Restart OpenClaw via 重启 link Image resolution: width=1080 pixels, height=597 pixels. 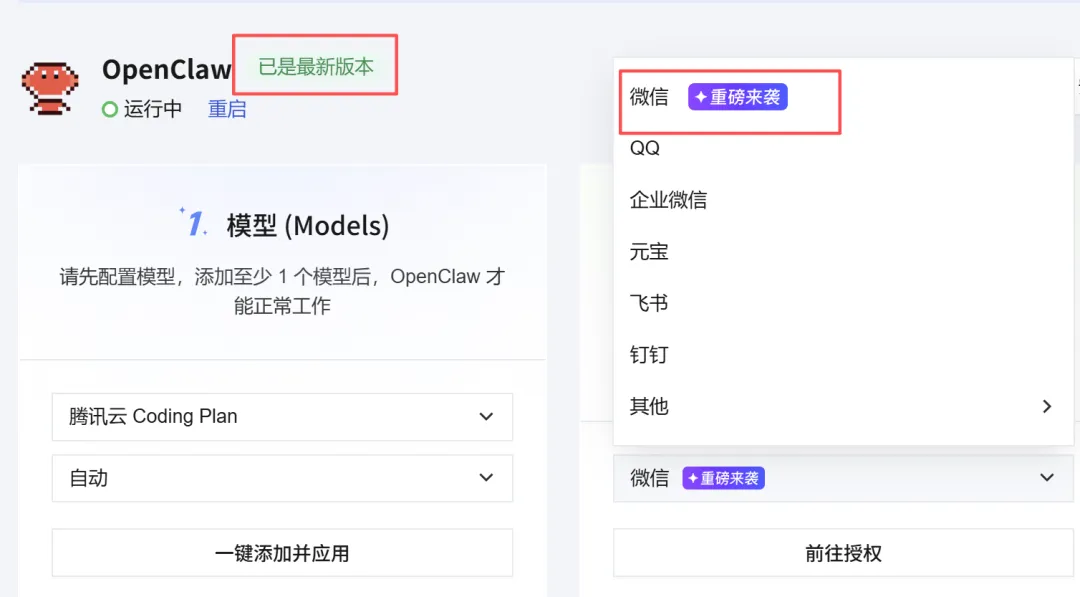[227, 109]
